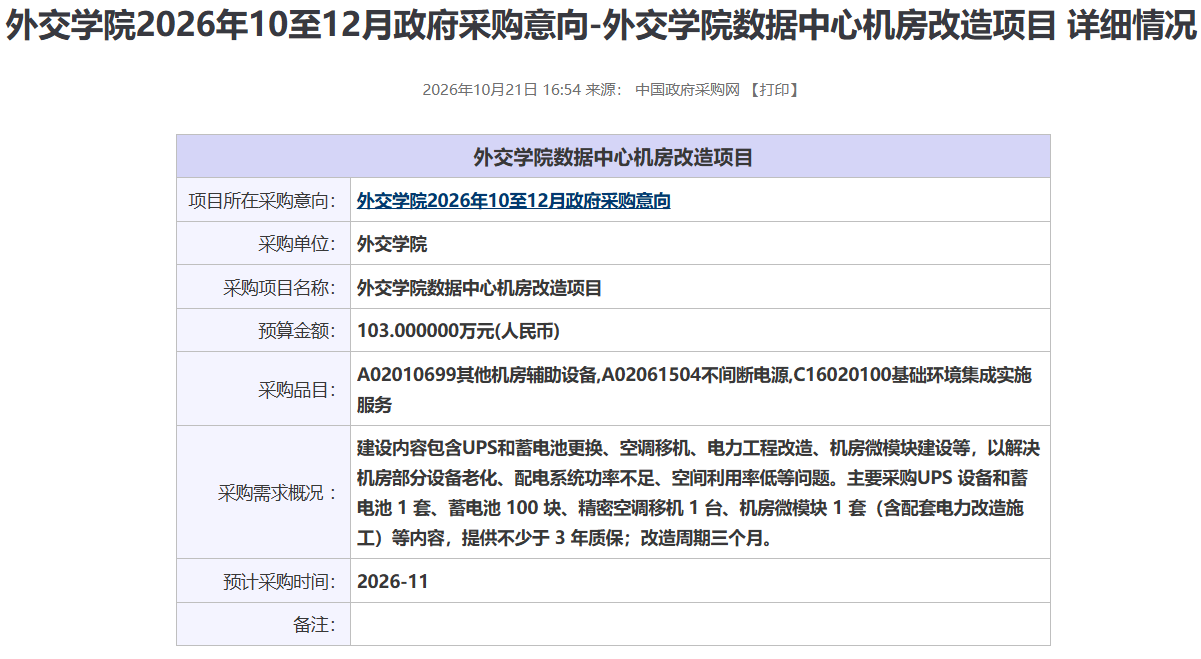This screenshot has width=1201, height=659.
Task: Click the 预计采购时间 label
Action: [279, 581]
